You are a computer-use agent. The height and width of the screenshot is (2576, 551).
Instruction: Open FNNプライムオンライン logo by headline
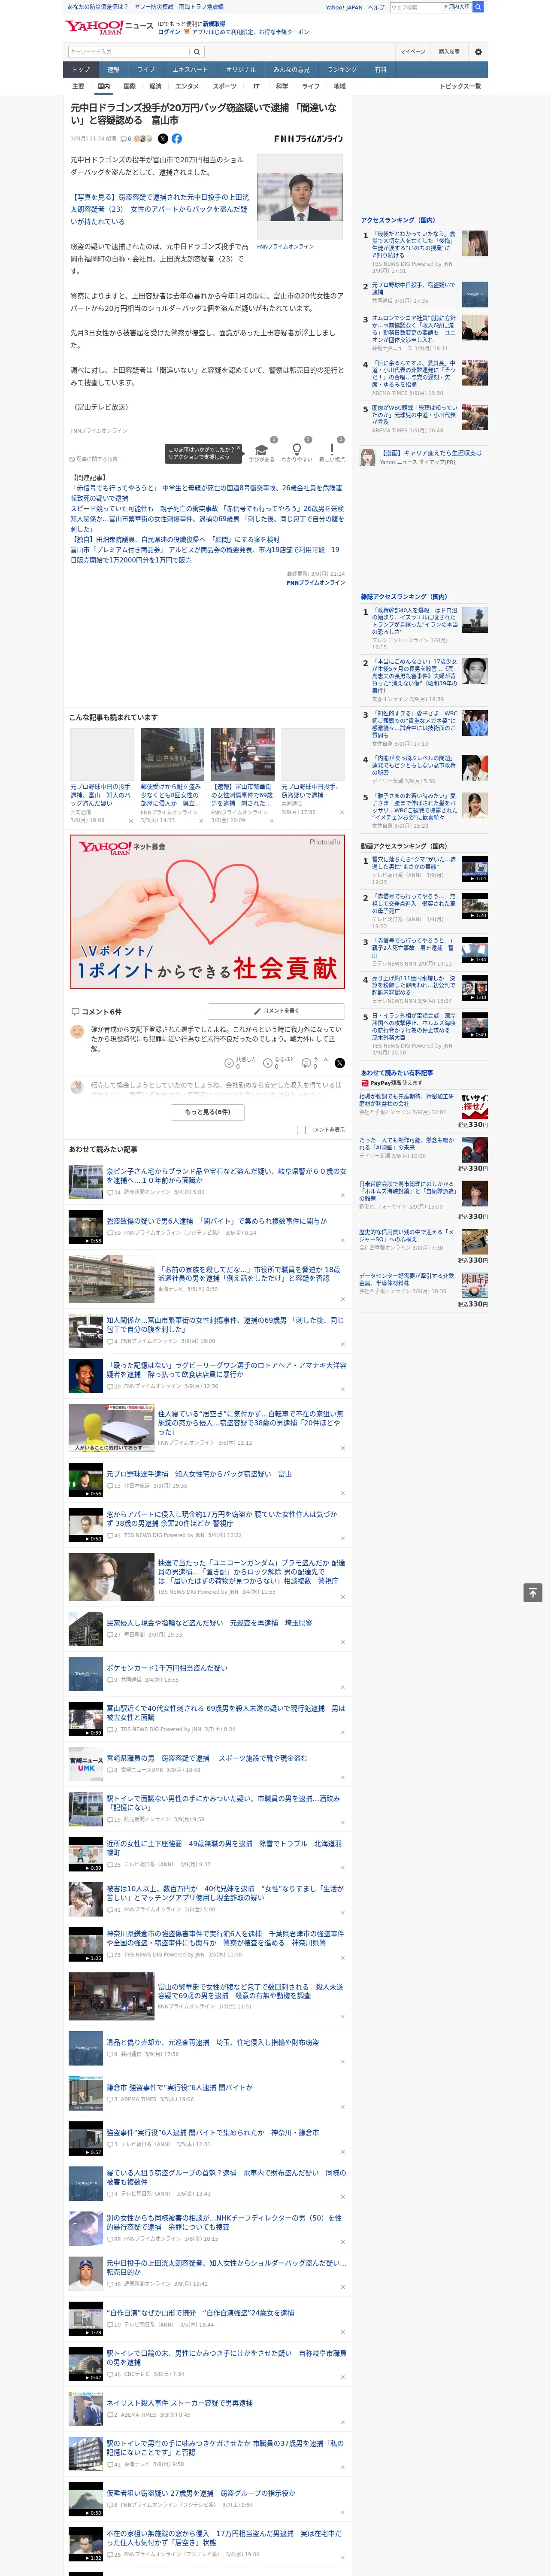pos(308,139)
